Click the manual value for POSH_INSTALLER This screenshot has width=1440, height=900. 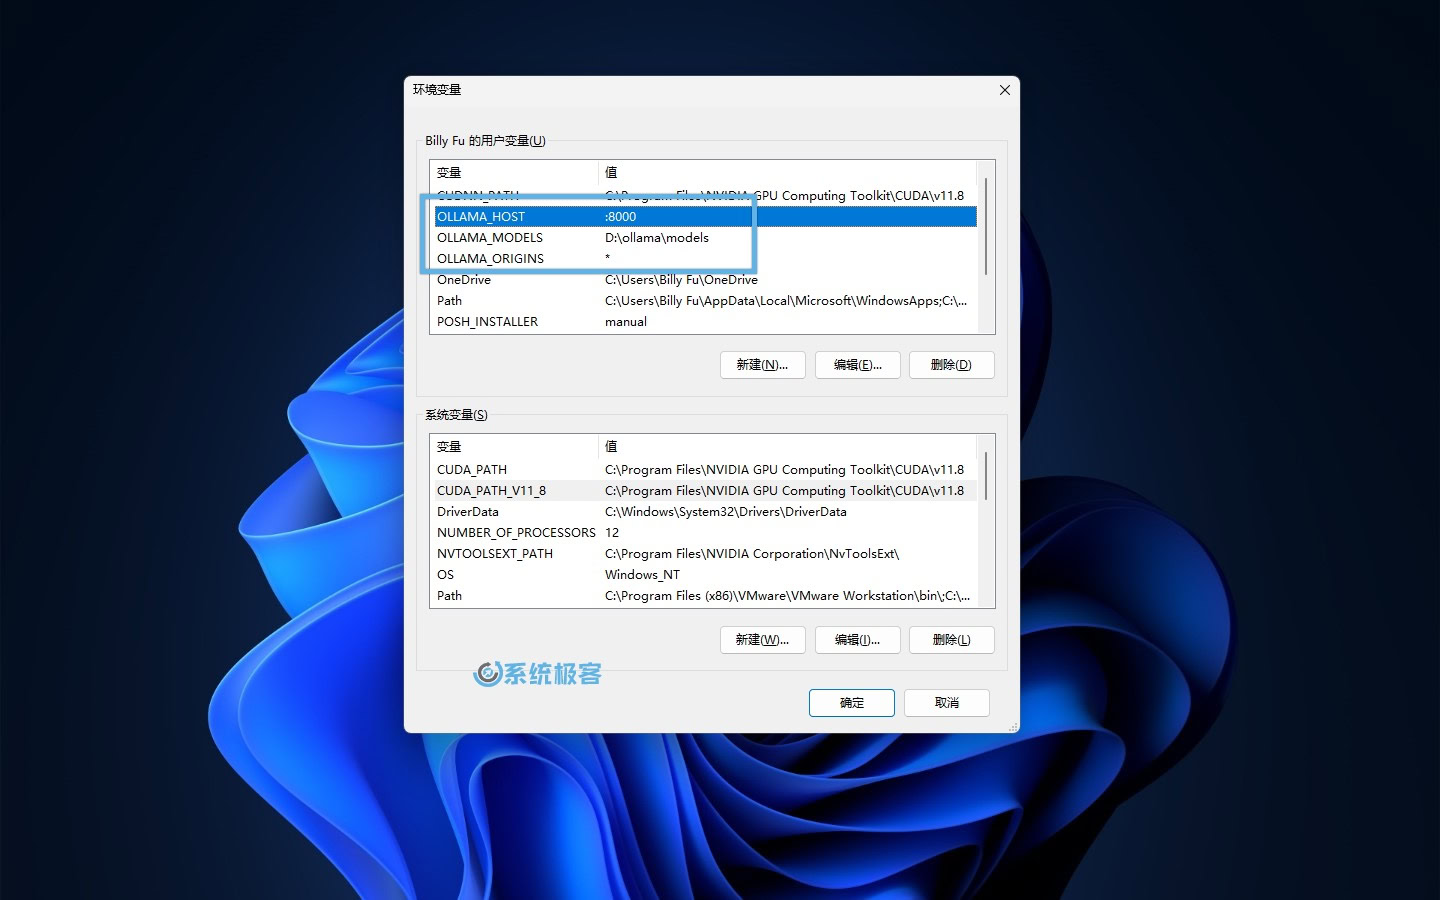(x=625, y=321)
